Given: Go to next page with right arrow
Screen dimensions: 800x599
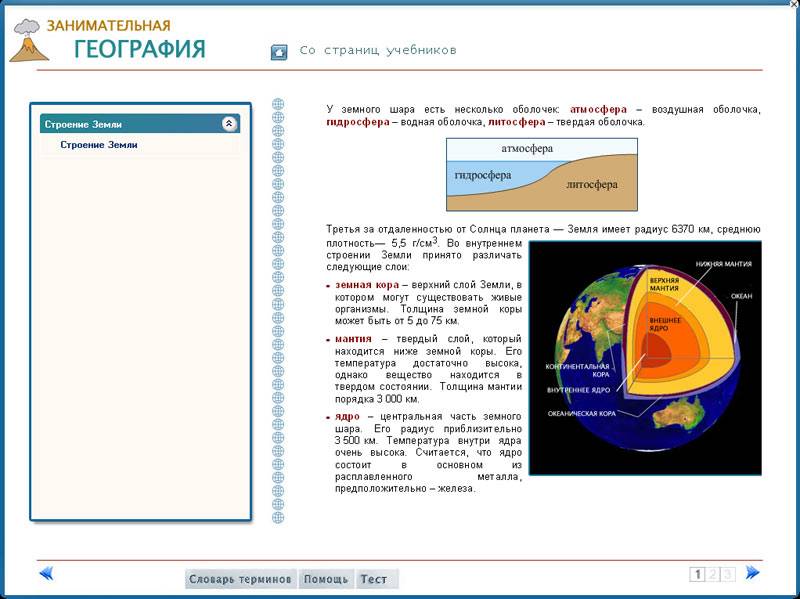Looking at the screenshot, I should (753, 573).
